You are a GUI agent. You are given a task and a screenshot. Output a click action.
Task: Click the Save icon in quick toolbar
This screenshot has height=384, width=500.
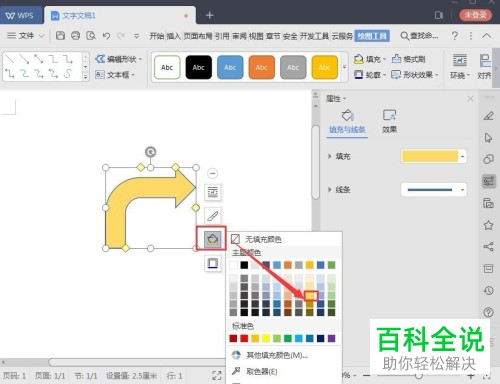[60, 35]
